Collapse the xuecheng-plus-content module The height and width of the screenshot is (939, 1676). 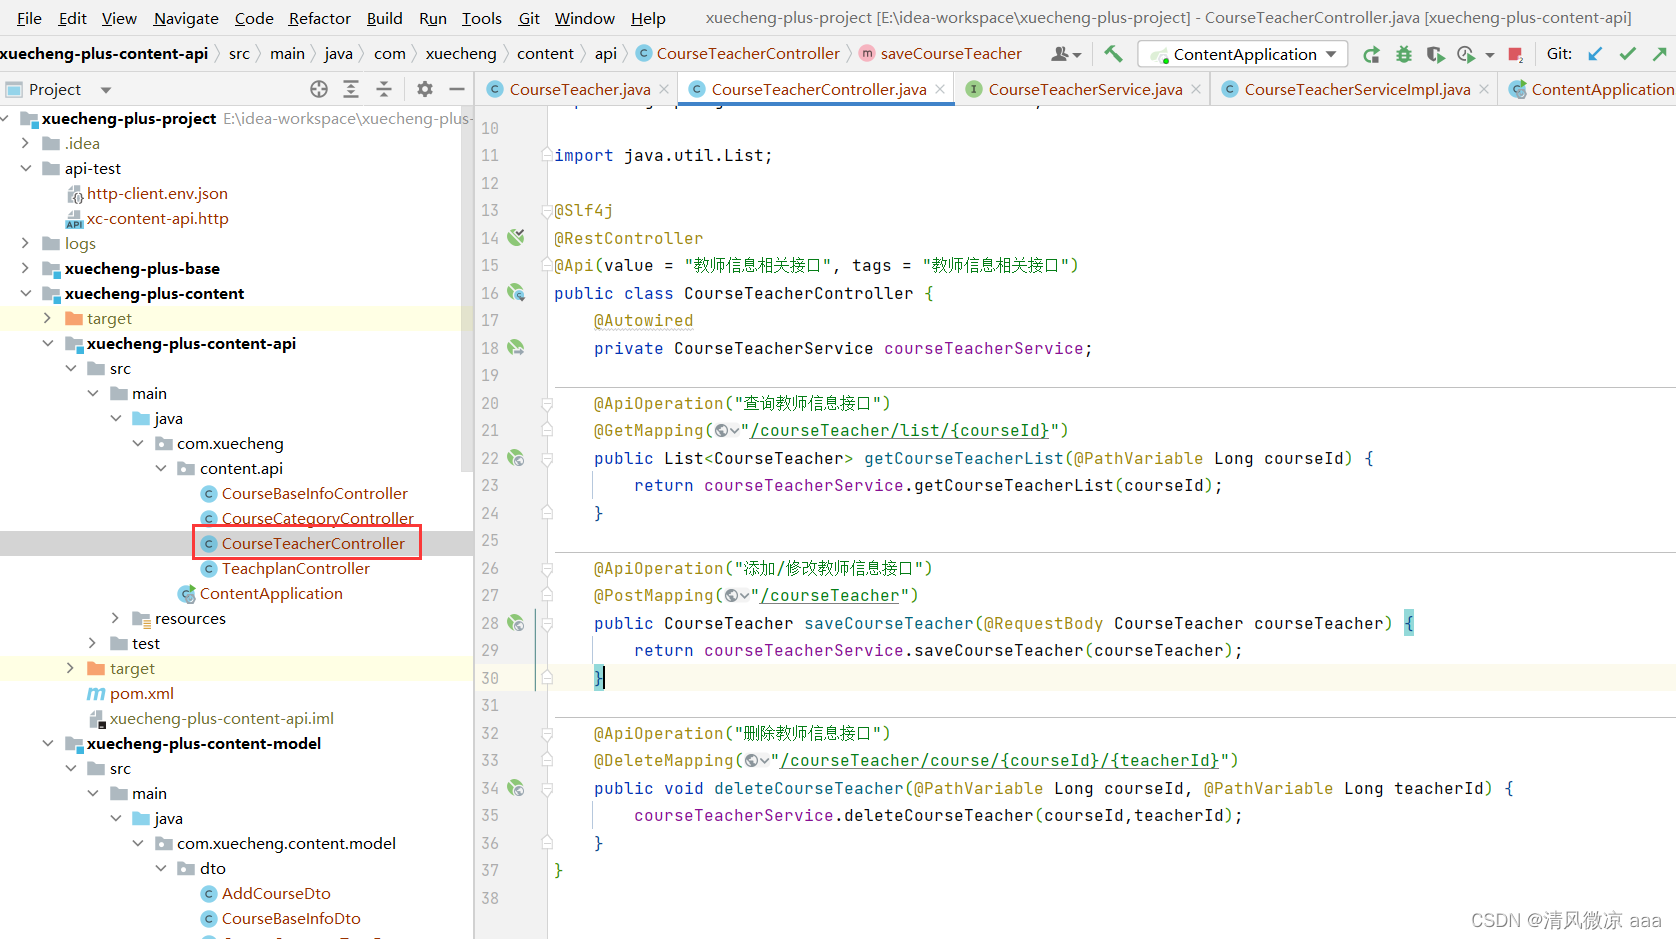25,294
